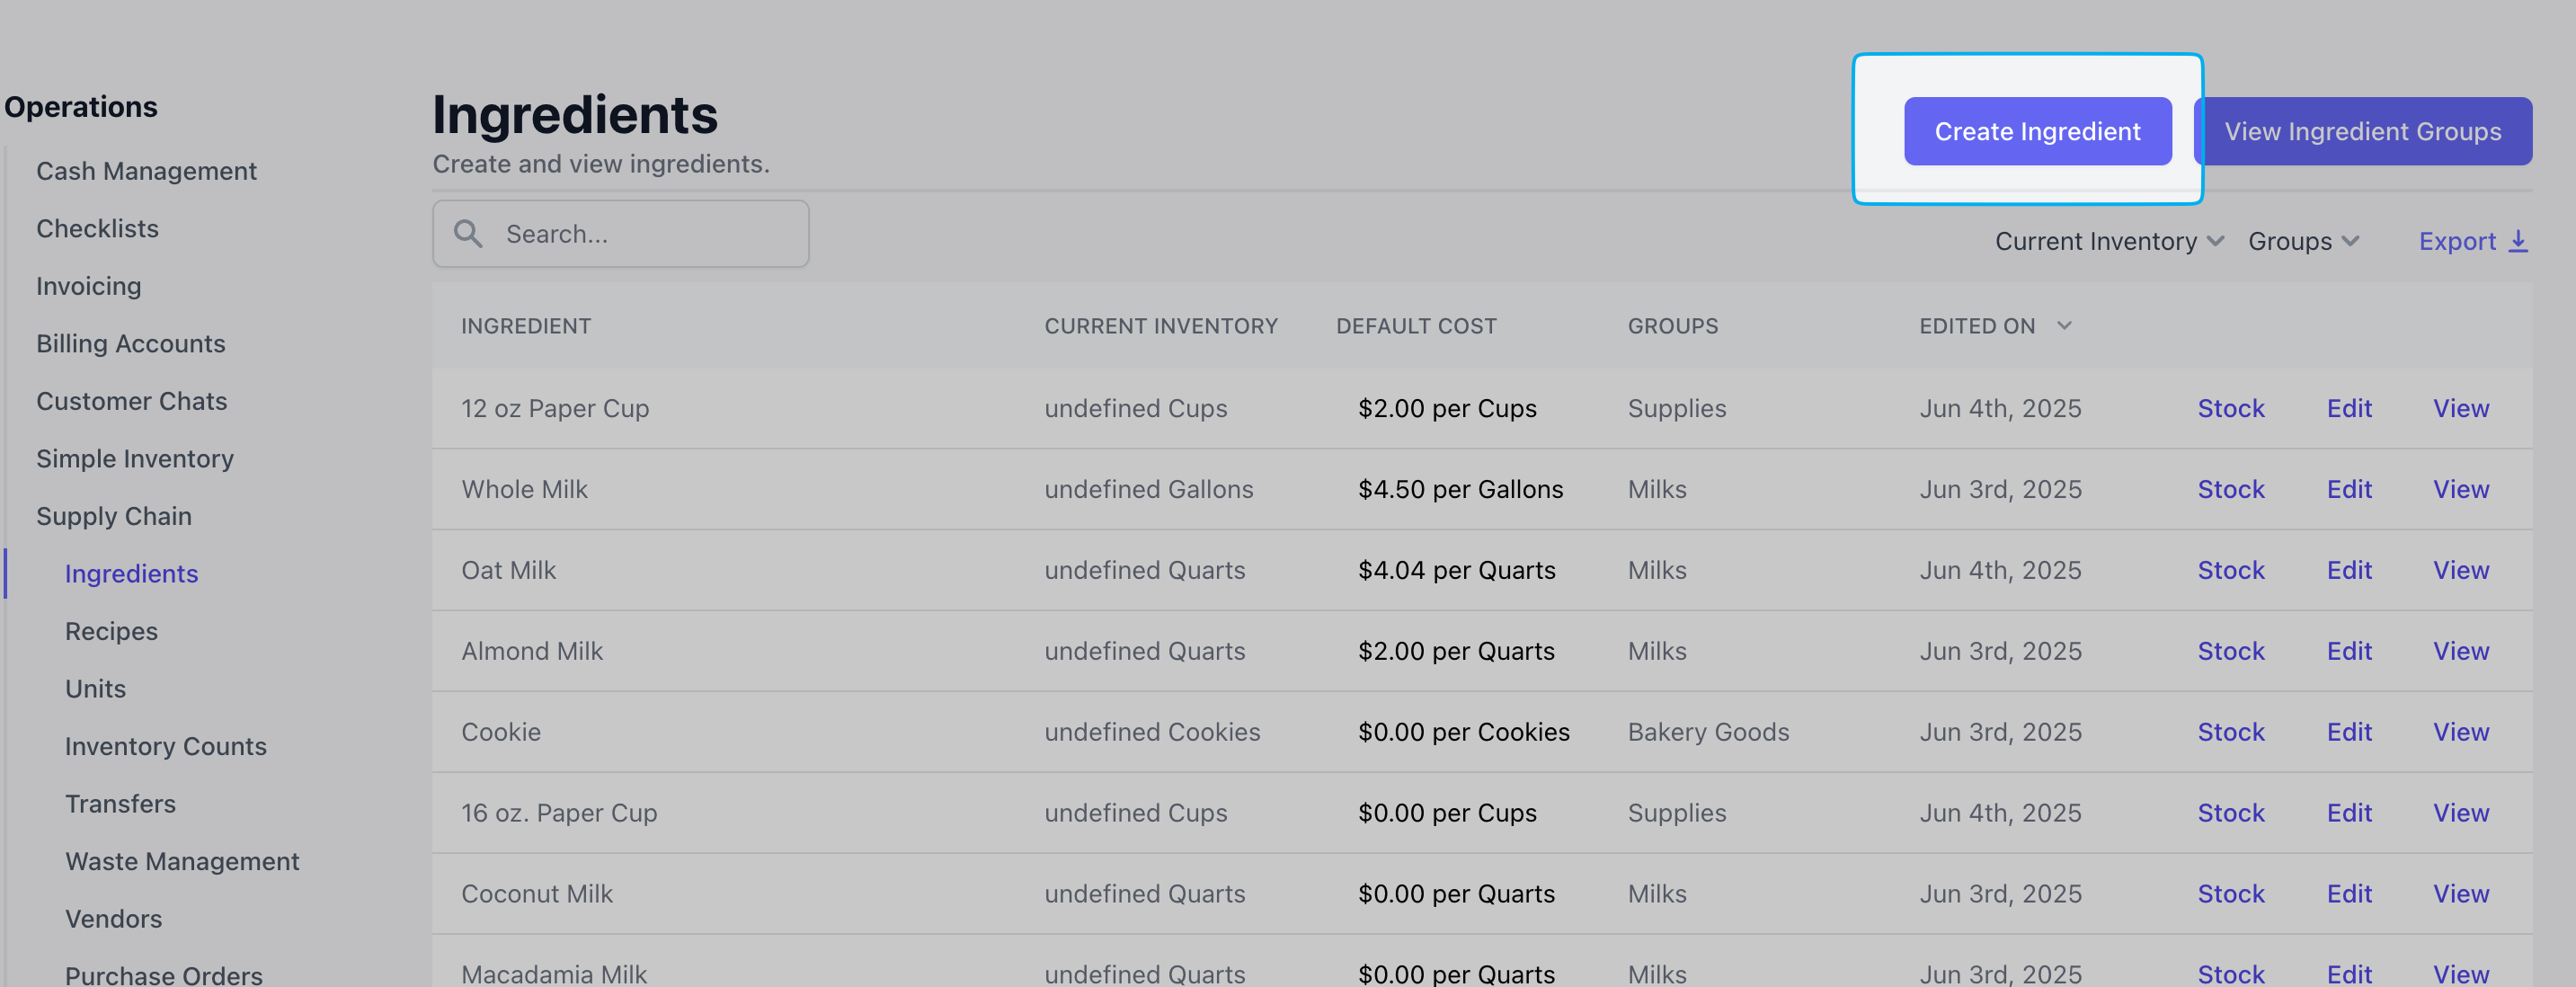The image size is (2576, 987).
Task: Click the Operations sidebar heading
Action: tap(81, 107)
